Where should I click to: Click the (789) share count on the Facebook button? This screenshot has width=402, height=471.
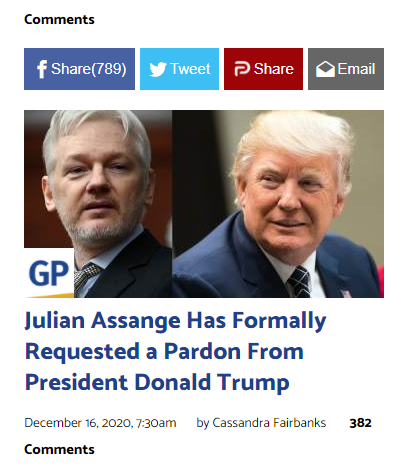tap(109, 69)
